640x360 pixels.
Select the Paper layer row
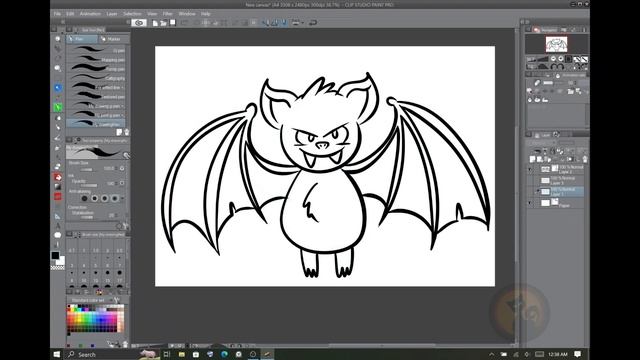[x=557, y=202]
